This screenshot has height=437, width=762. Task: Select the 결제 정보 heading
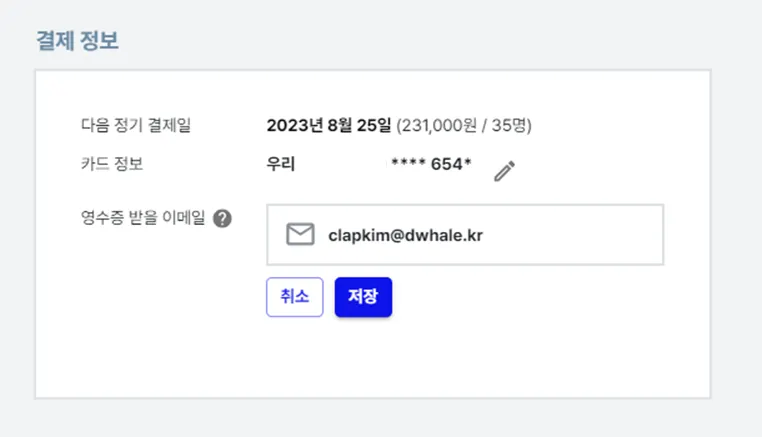pos(77,40)
